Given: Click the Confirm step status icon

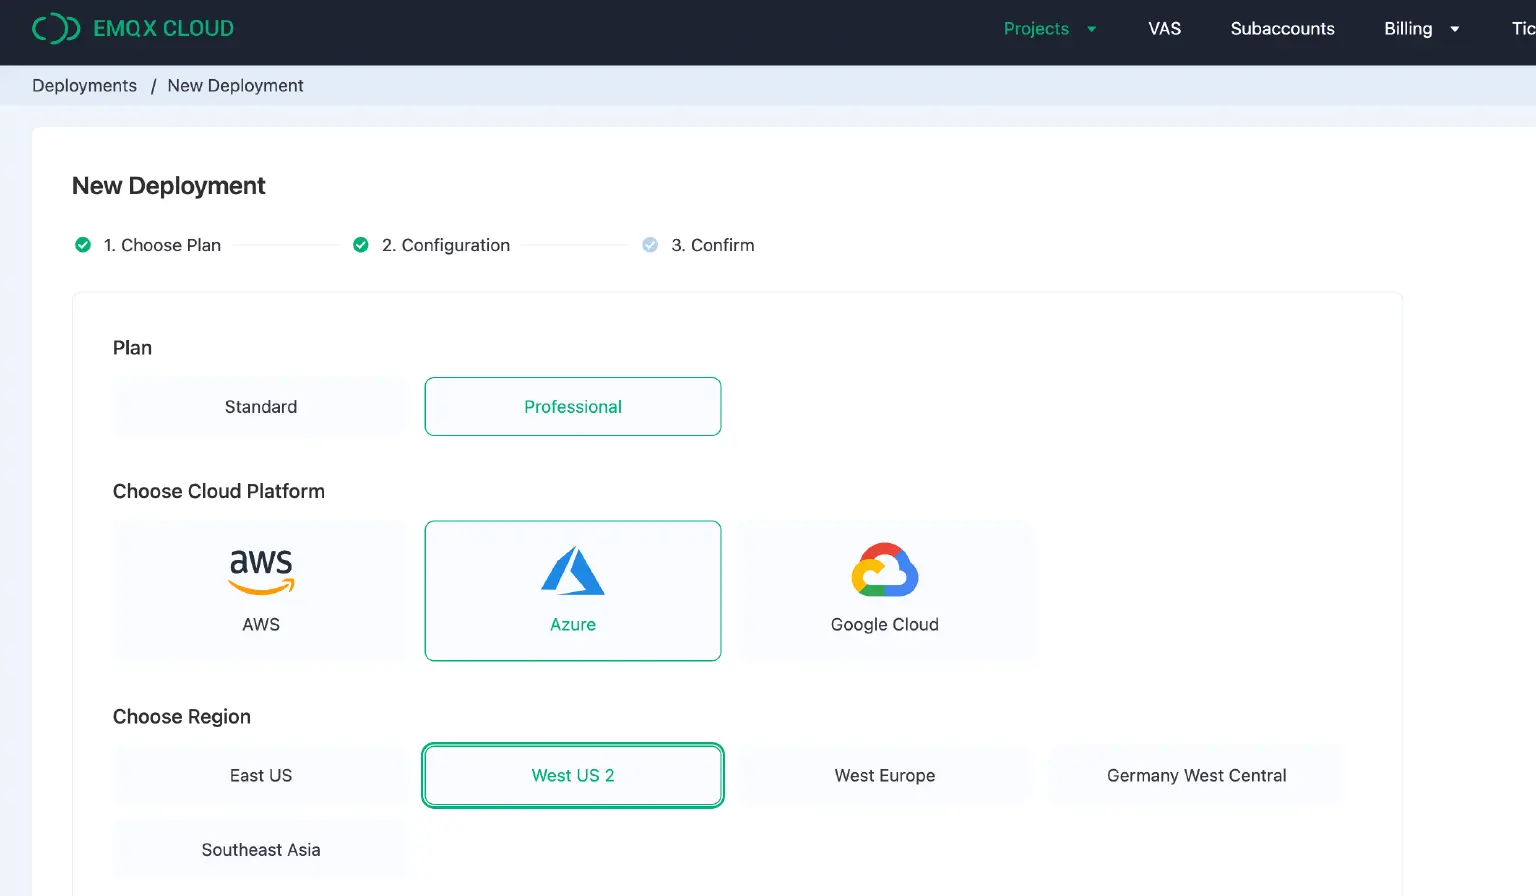Looking at the screenshot, I should pos(650,245).
